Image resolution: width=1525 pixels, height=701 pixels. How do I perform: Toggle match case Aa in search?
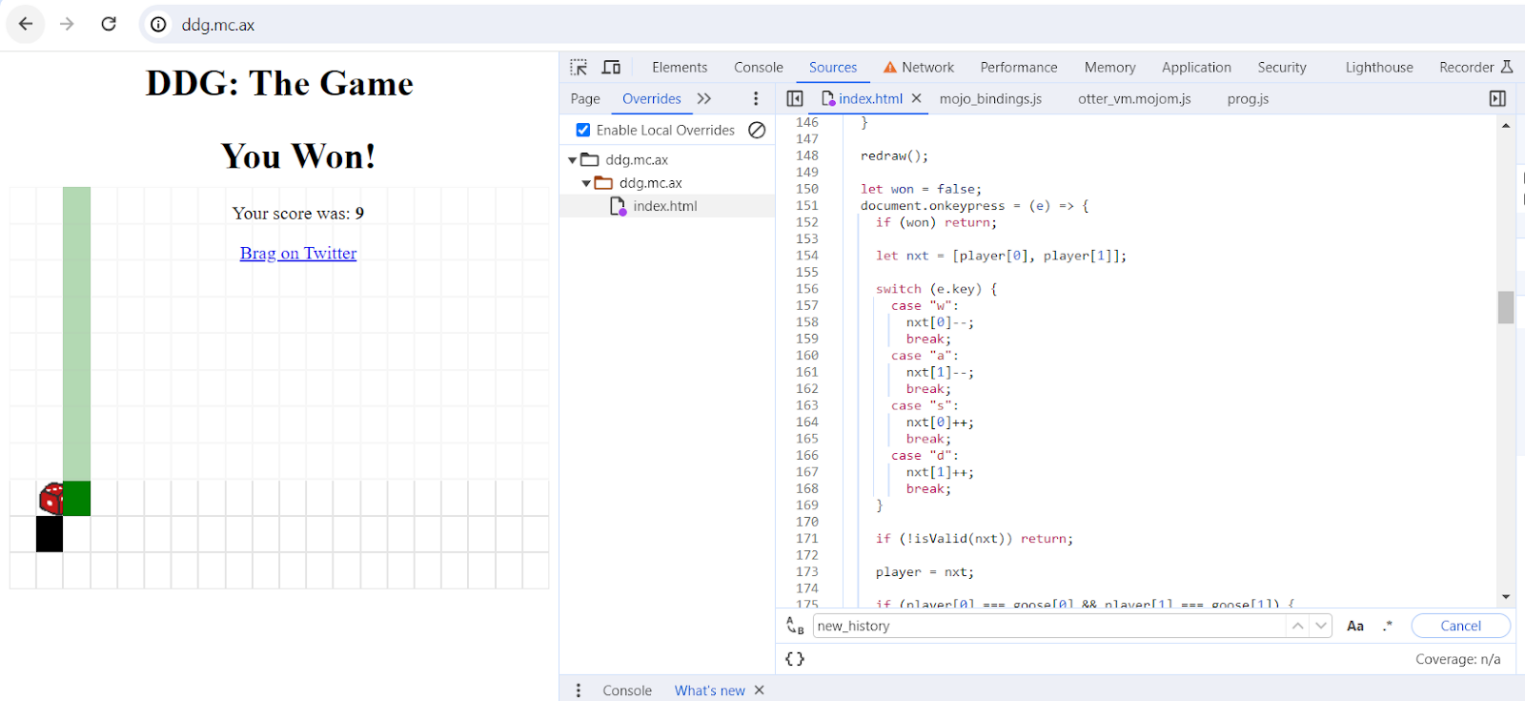tap(1355, 626)
